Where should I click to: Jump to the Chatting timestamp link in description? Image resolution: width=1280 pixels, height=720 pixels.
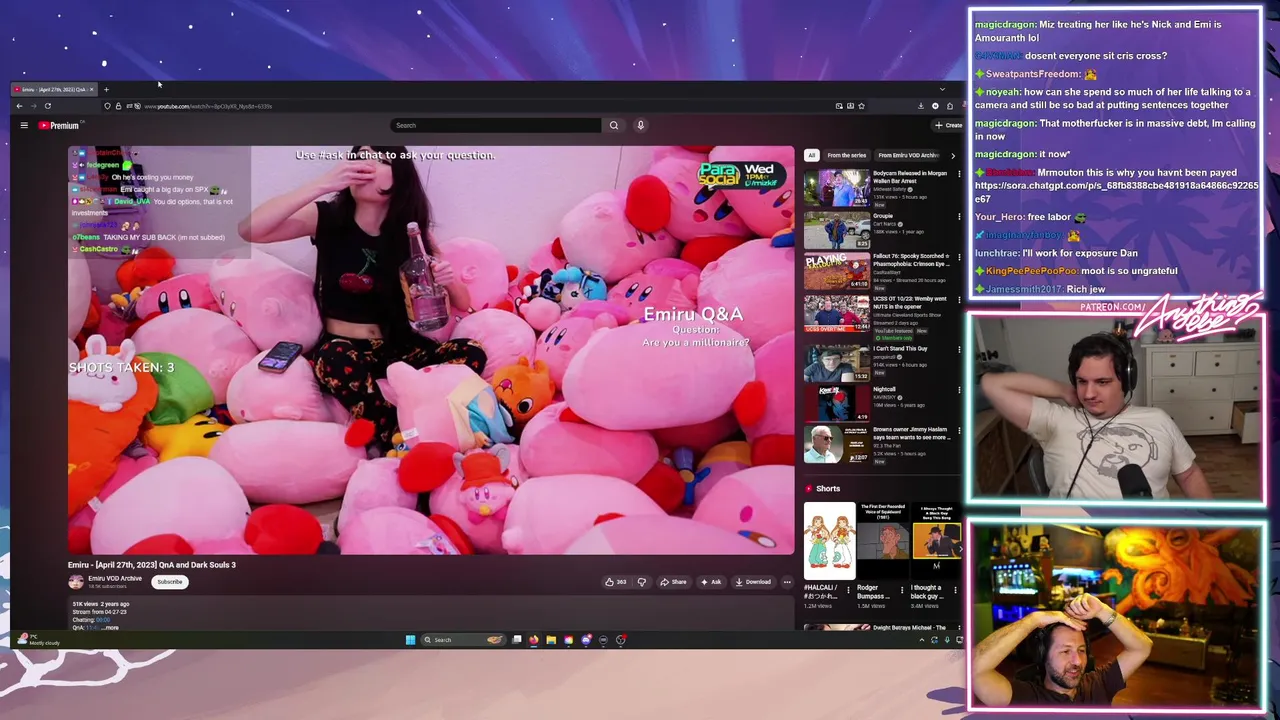(x=102, y=620)
